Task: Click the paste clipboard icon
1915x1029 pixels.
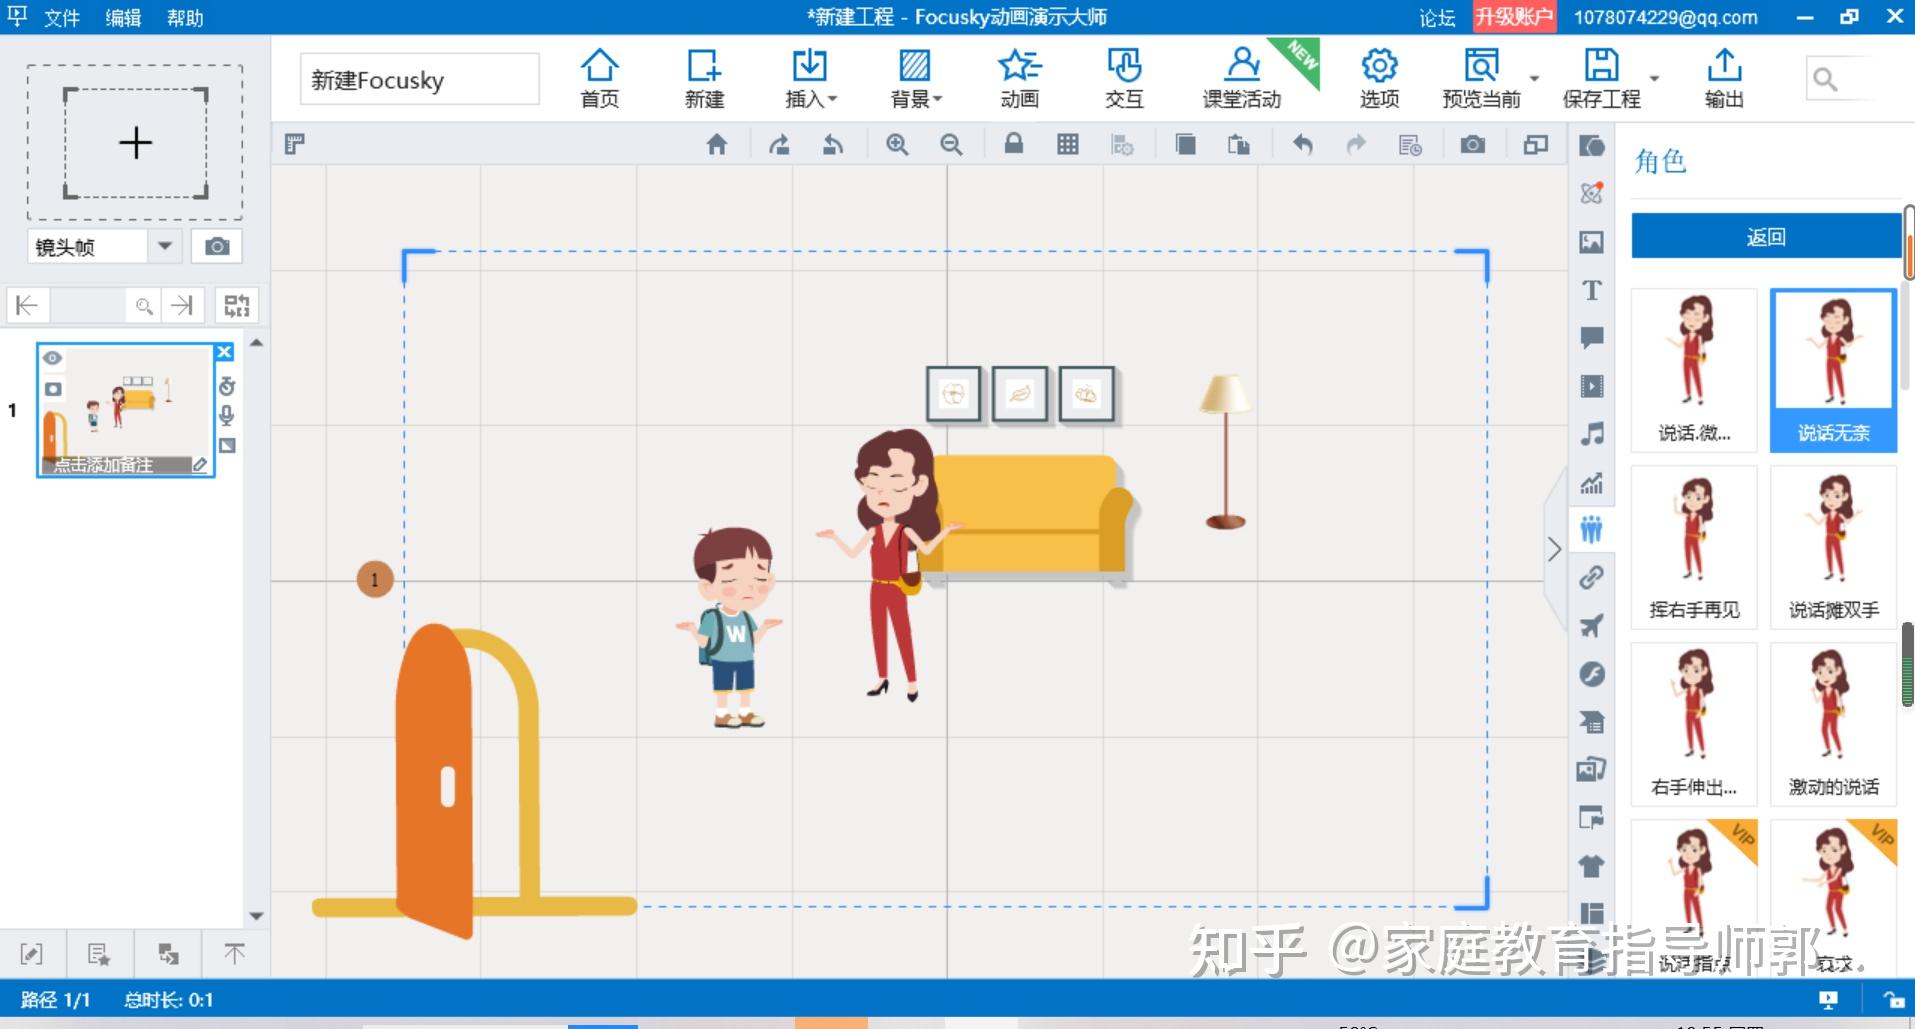Action: click(1239, 145)
